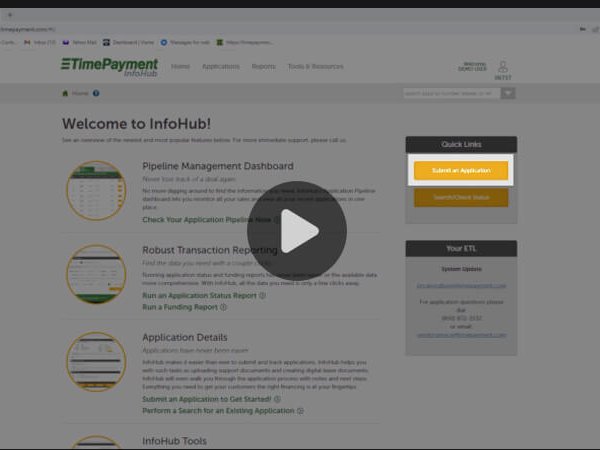Viewport: 600px width, 450px height.
Task: Click the TimePayment InfoHub logo
Action: [109, 67]
